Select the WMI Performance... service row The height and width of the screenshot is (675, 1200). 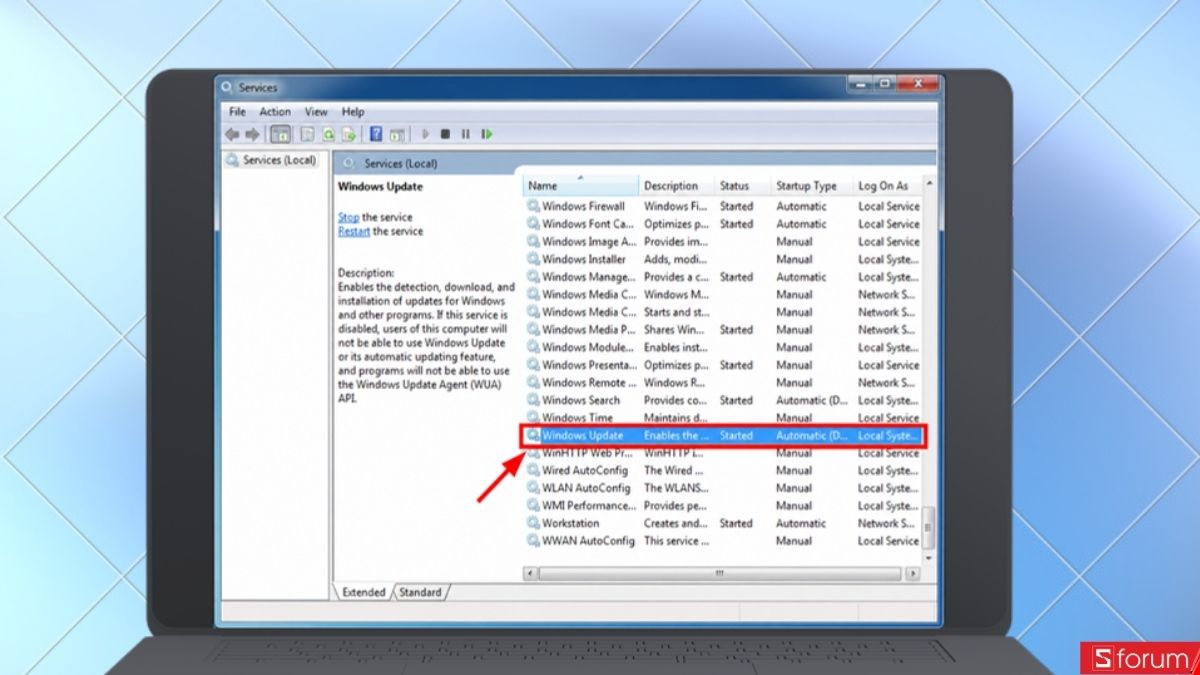pos(722,506)
